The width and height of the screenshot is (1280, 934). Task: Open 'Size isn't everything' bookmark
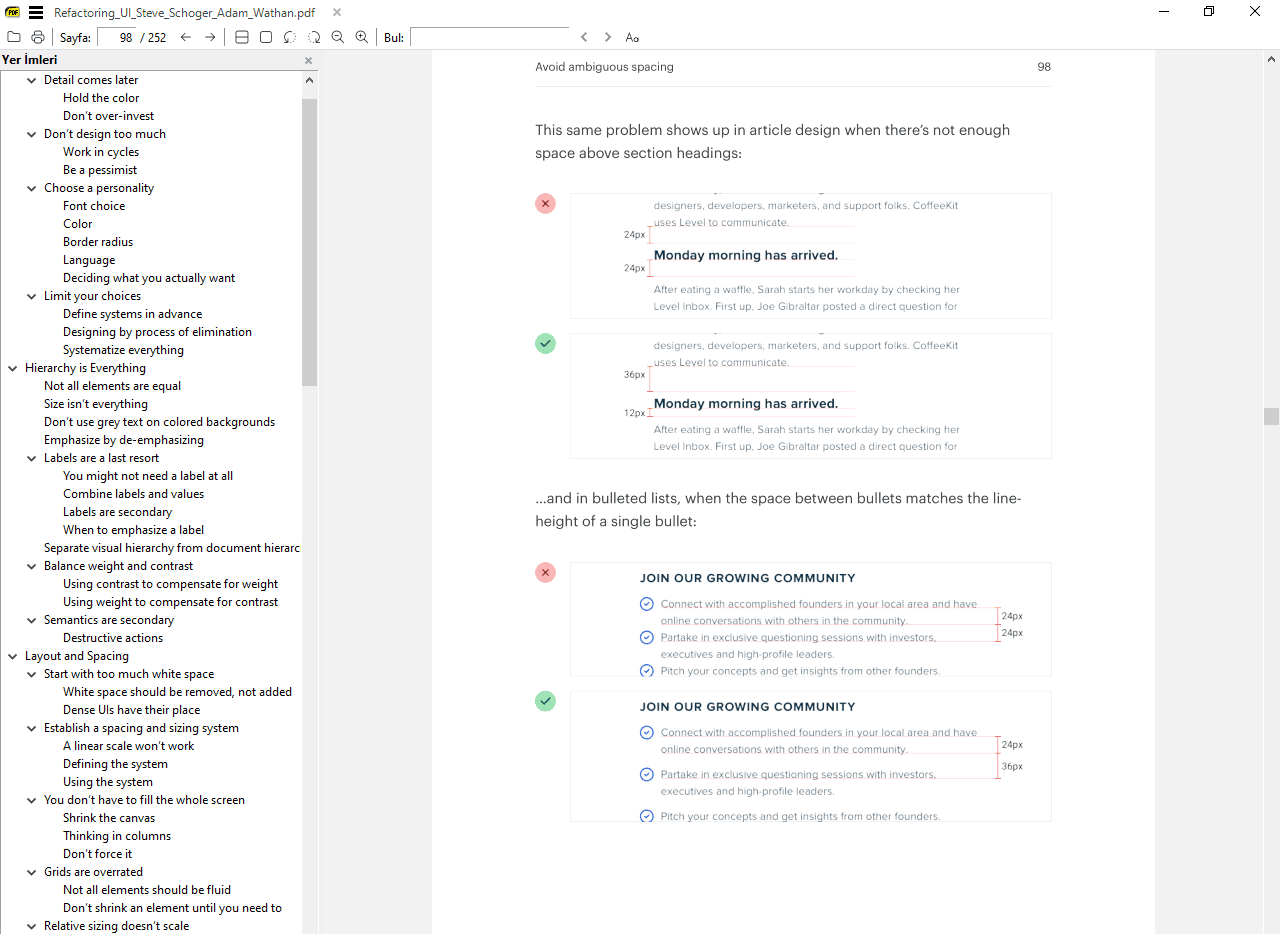pos(96,404)
